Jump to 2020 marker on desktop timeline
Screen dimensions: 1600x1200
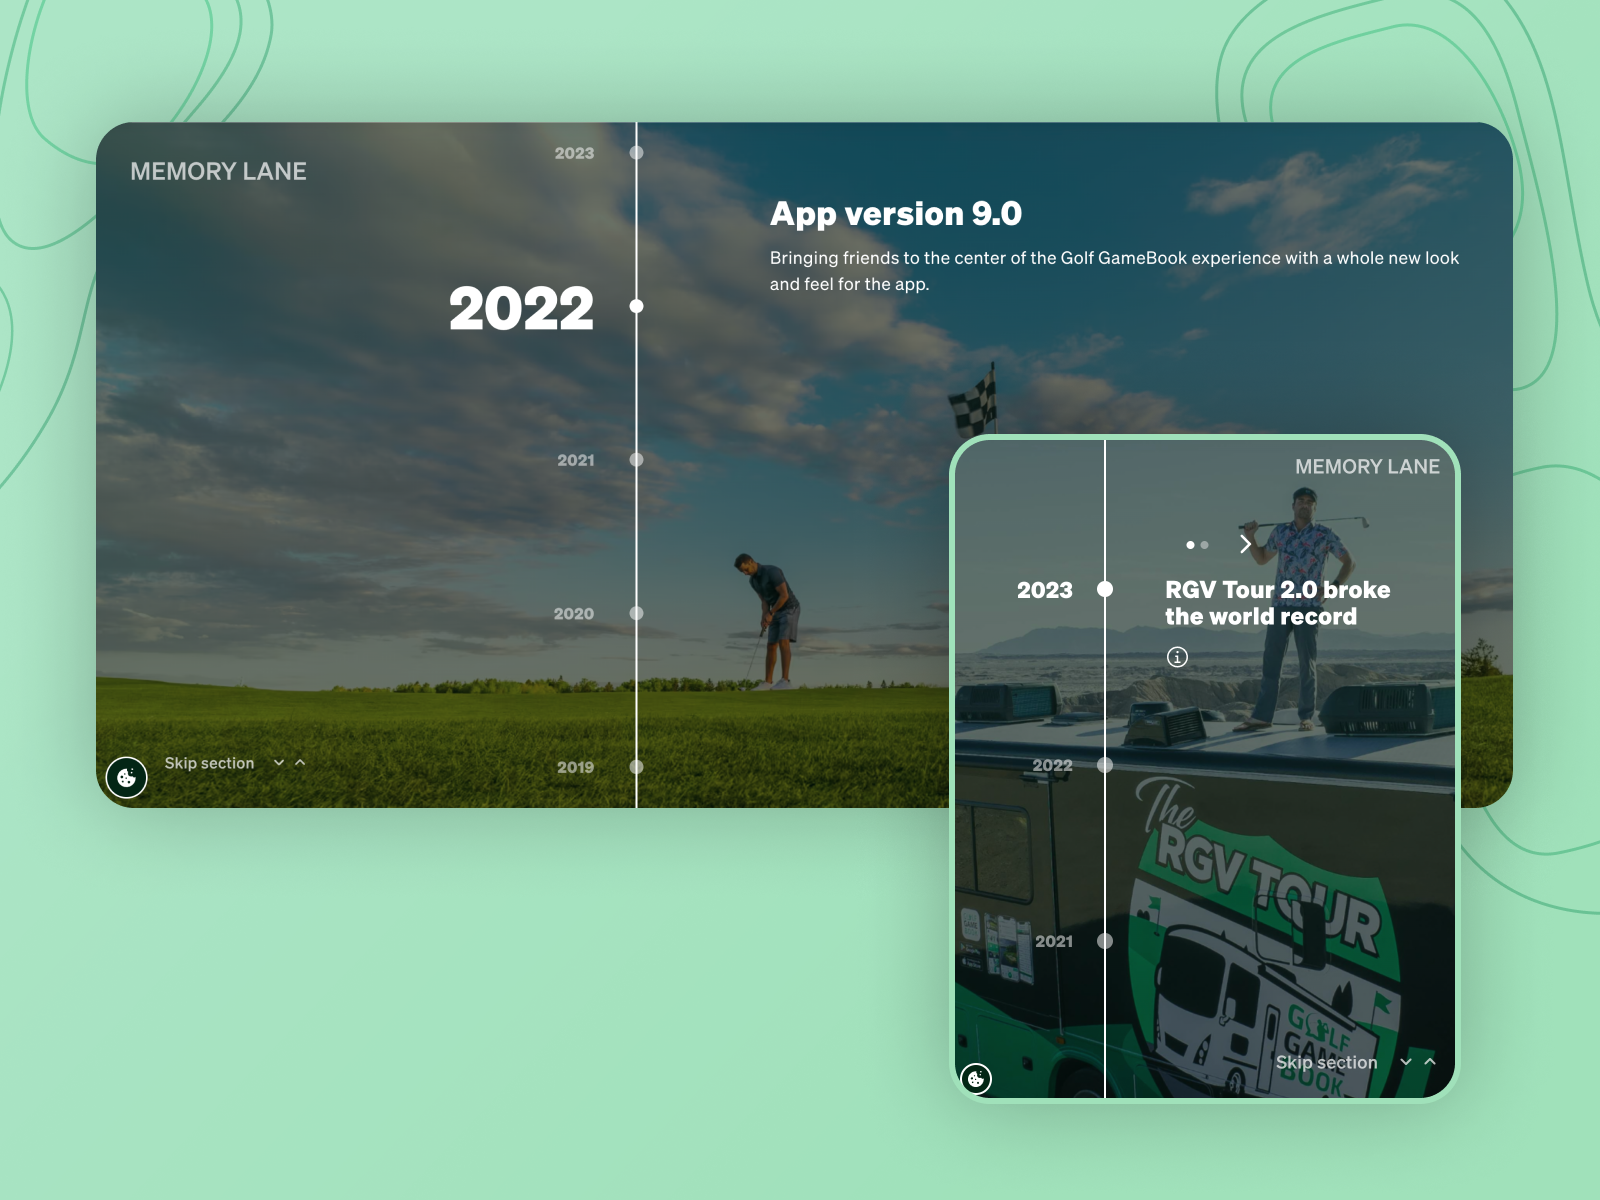(x=636, y=613)
